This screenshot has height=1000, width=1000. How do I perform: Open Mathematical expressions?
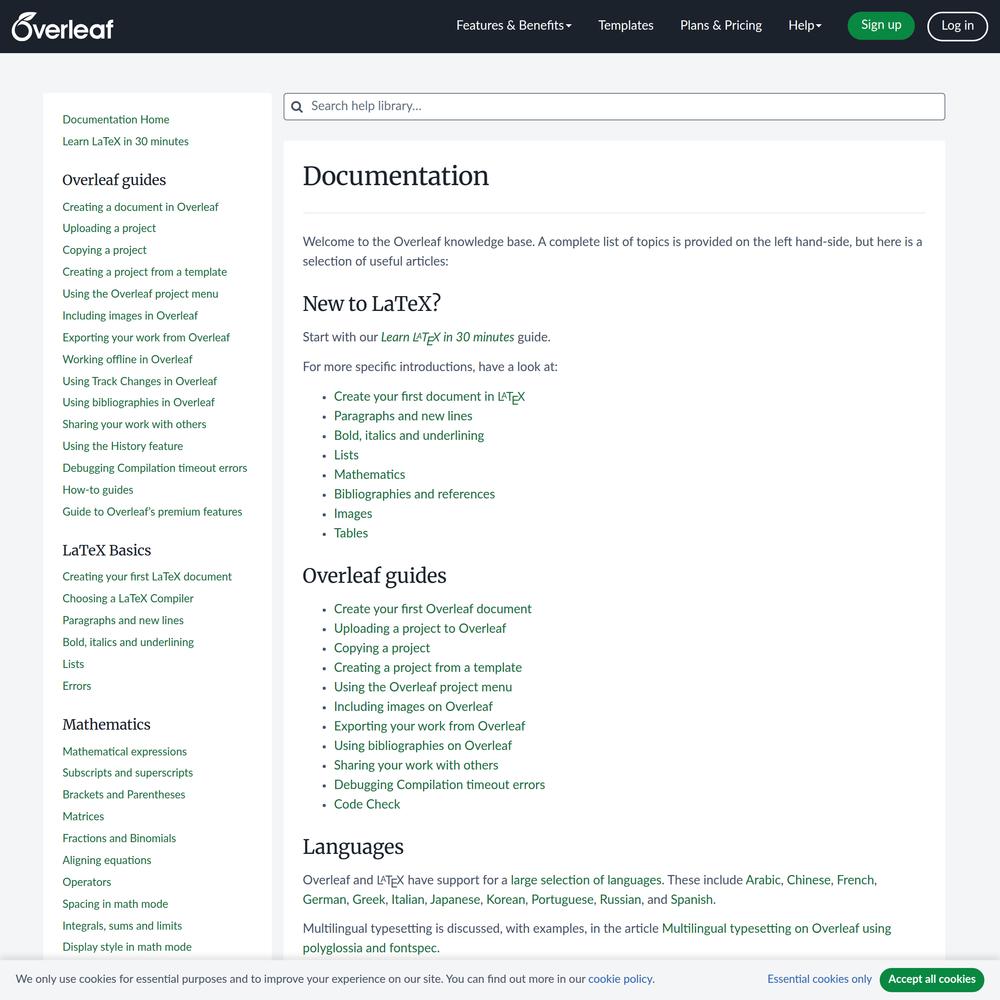(124, 751)
